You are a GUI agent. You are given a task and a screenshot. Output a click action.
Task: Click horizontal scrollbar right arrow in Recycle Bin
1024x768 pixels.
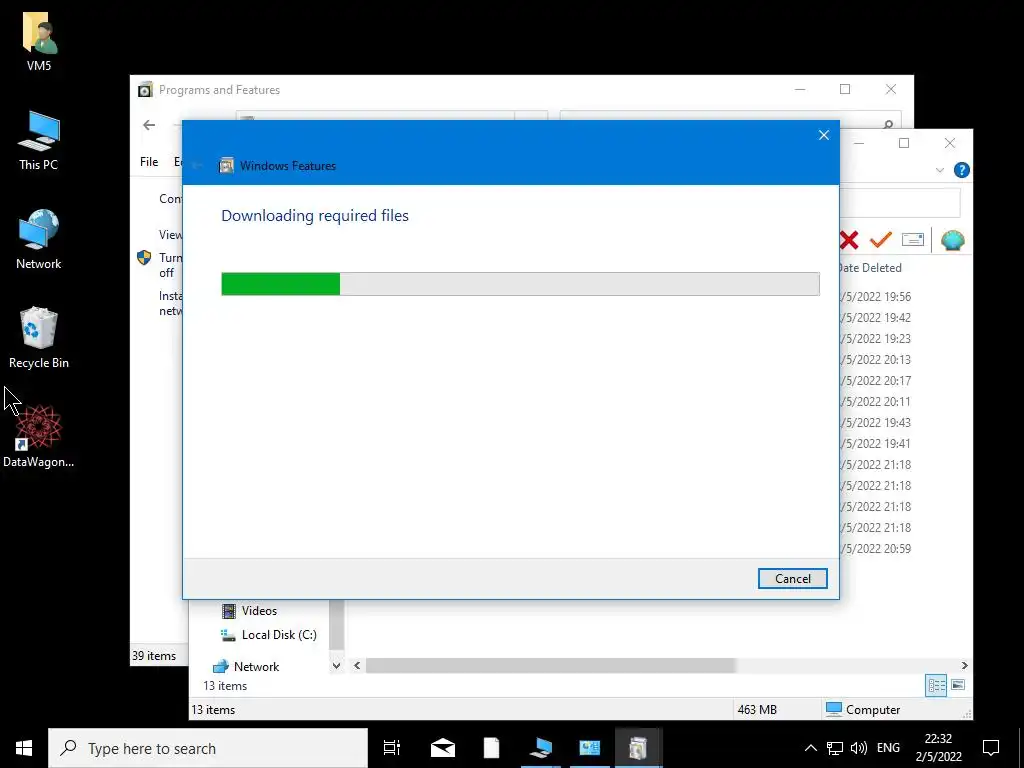tap(965, 665)
